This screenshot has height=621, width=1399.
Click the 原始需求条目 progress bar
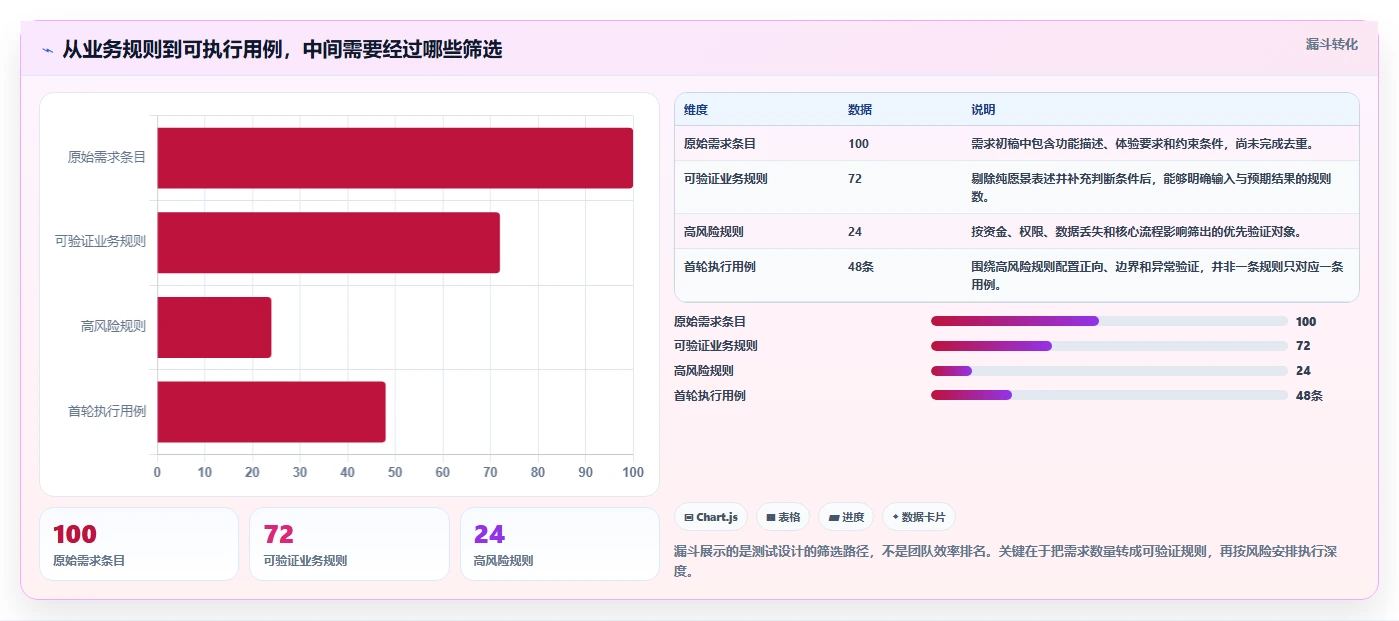coord(1109,321)
